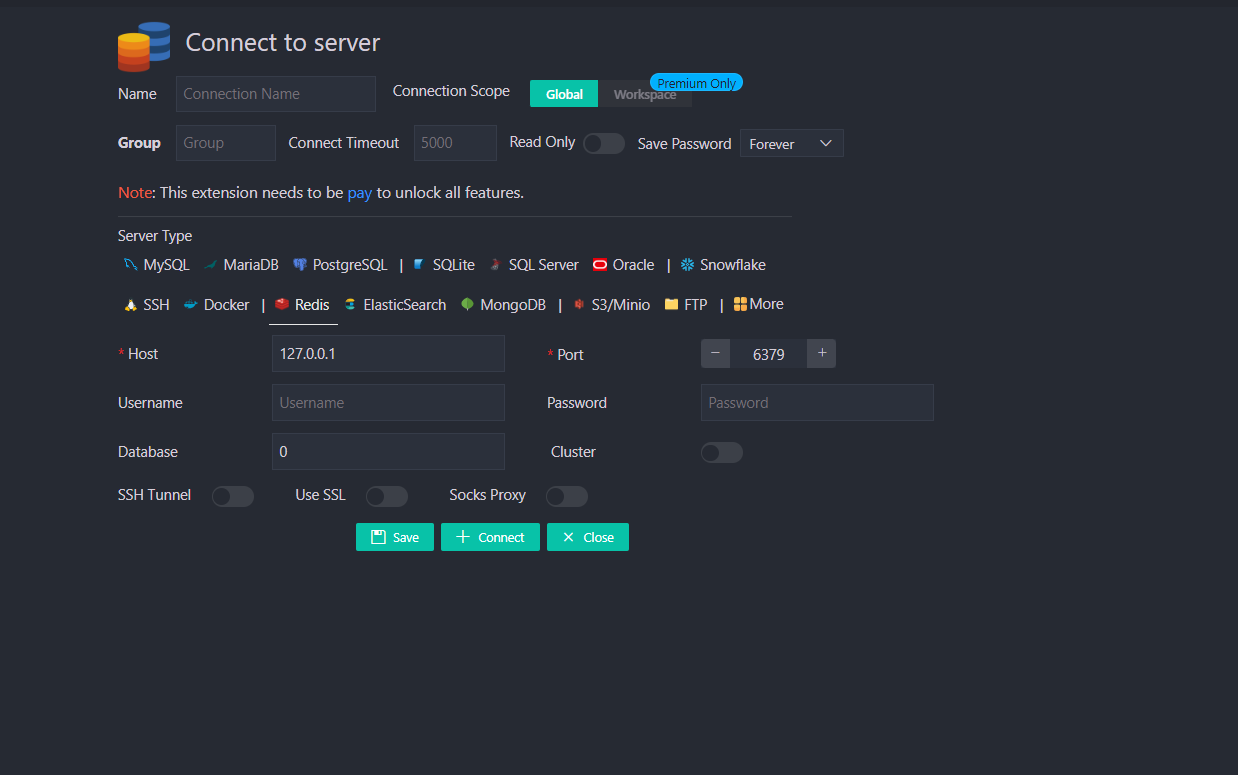Click the Connect button

(490, 537)
